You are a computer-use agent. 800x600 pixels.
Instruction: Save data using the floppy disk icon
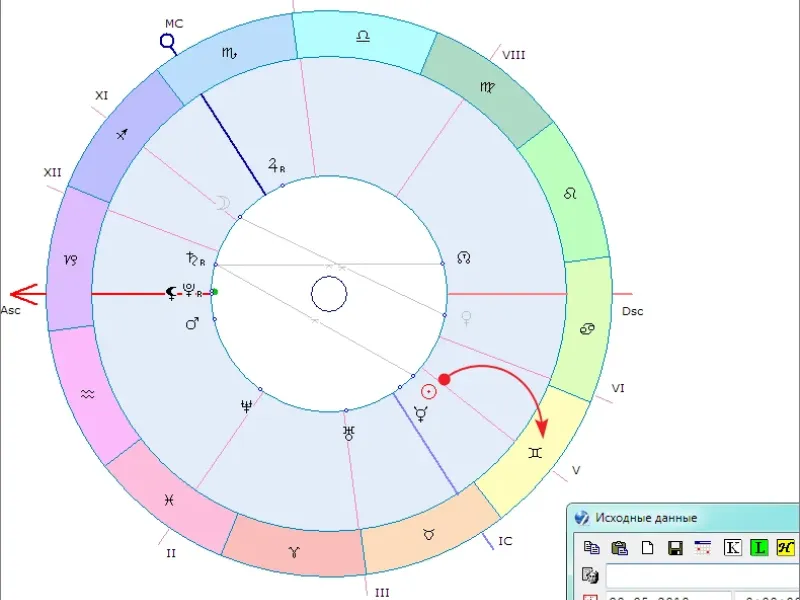(674, 548)
